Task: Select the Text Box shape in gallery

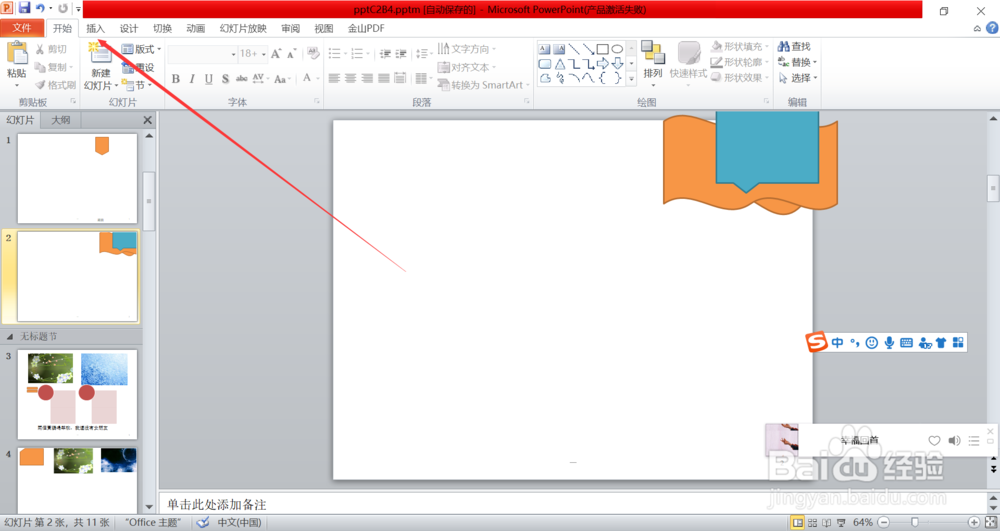Action: click(x=544, y=49)
